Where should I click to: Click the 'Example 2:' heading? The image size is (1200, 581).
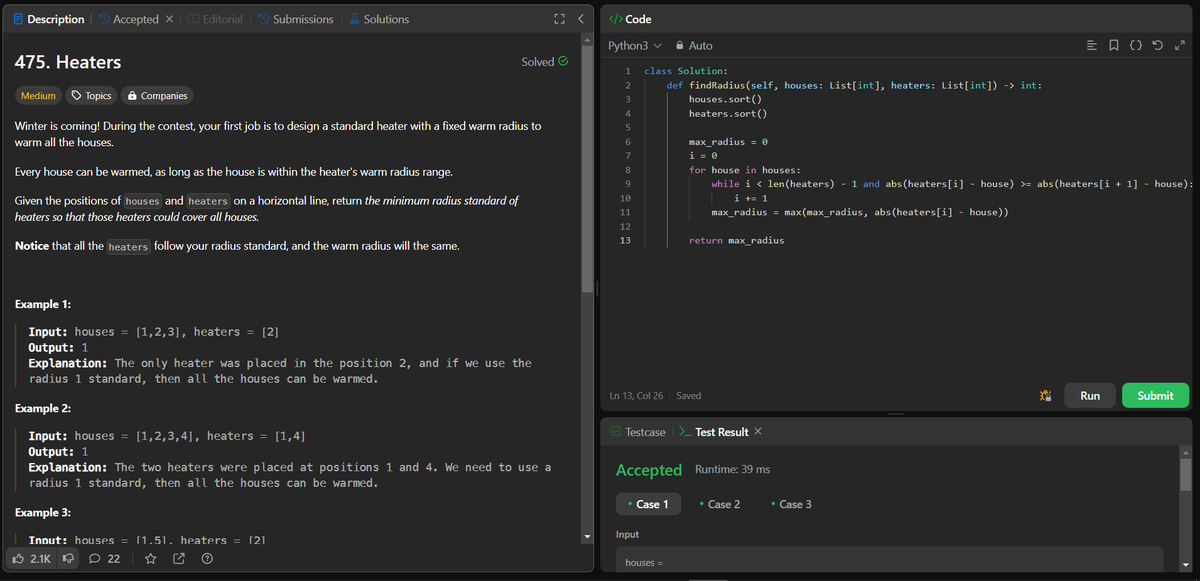pos(43,409)
